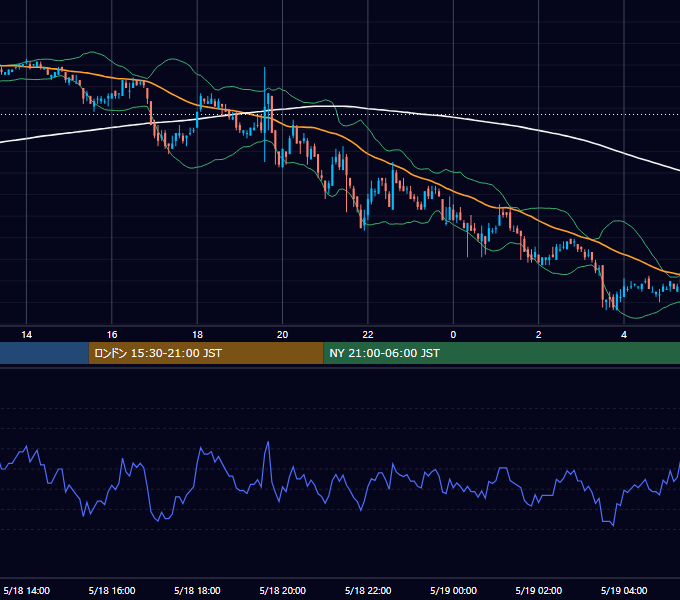Click the oscillator peak before 5/18 20:00
The height and width of the screenshot is (600, 680).
click(x=268, y=443)
